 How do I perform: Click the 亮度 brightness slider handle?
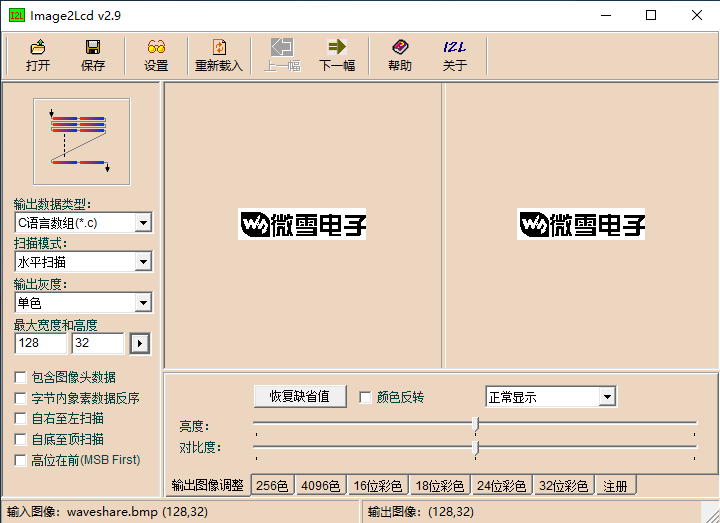click(476, 425)
